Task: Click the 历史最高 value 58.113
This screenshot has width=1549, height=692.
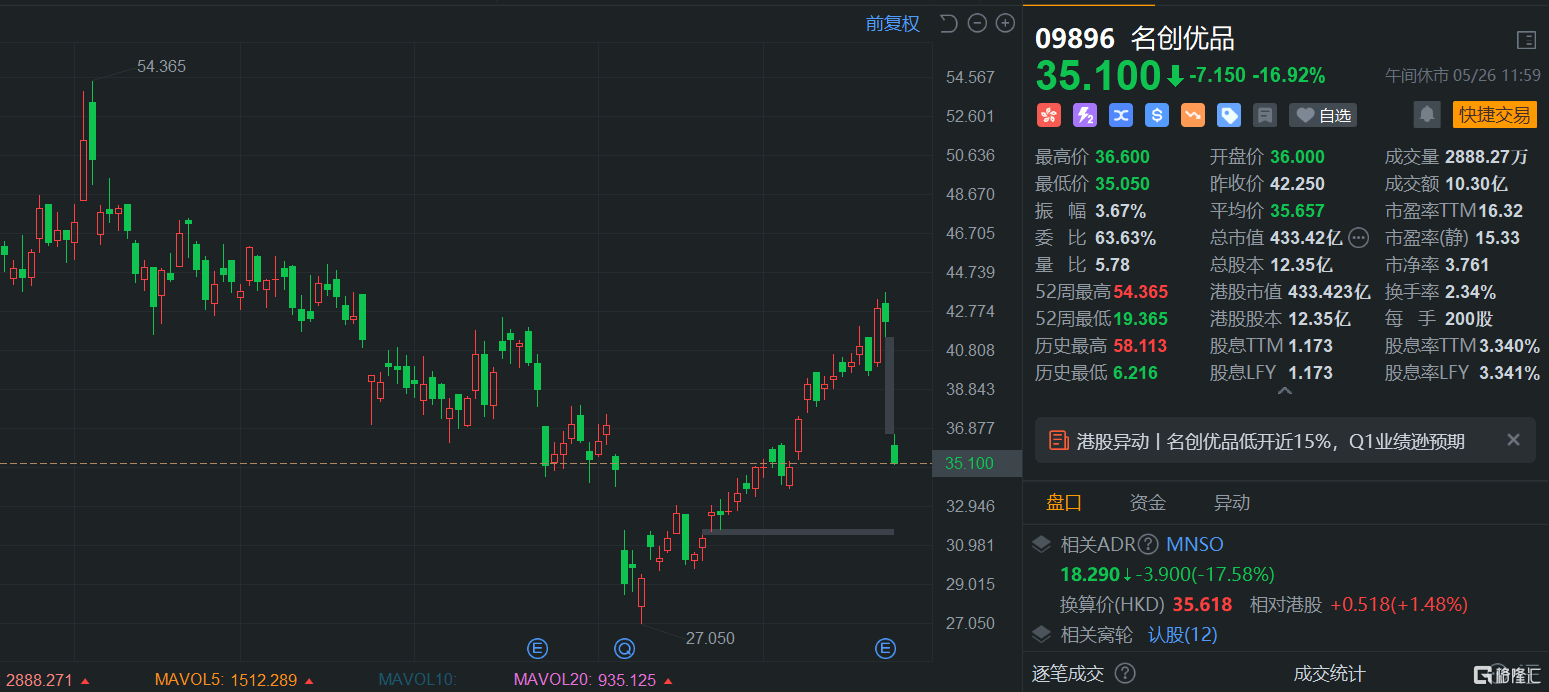Action: (1140, 346)
